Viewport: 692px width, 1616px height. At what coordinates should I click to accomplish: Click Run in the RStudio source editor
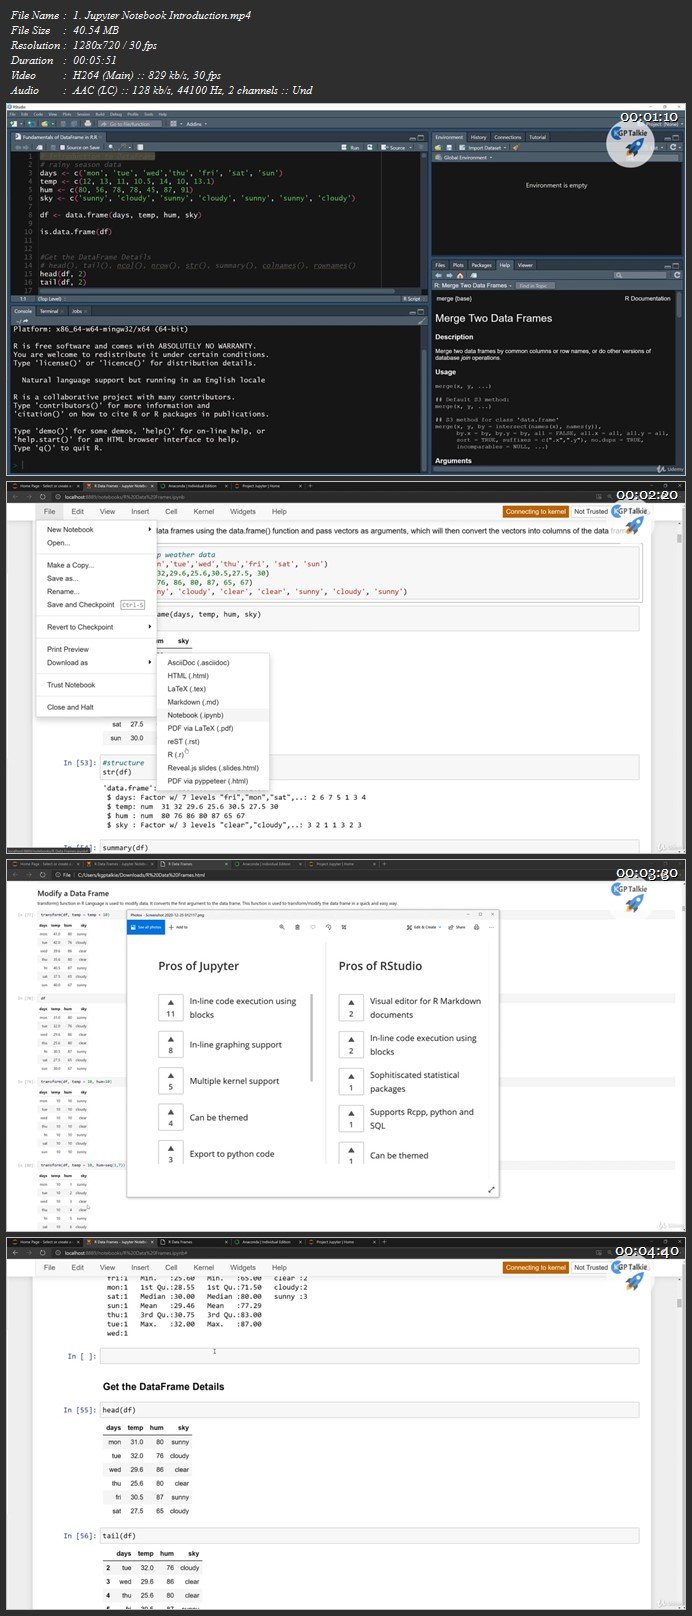click(x=352, y=147)
